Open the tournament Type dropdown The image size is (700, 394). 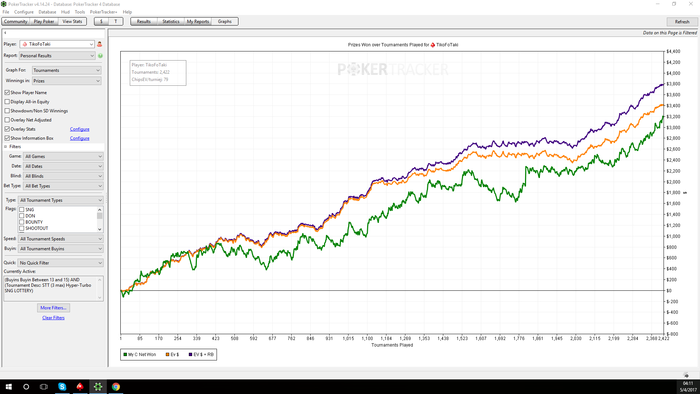61,200
